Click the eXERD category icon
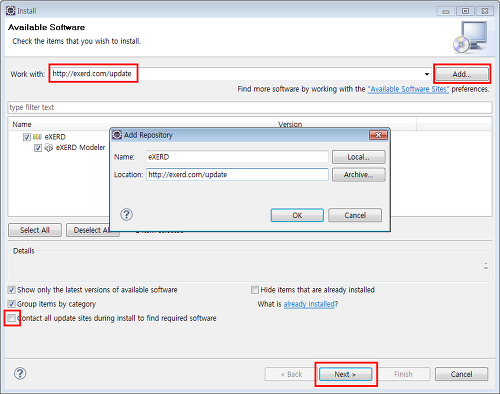 (37, 137)
